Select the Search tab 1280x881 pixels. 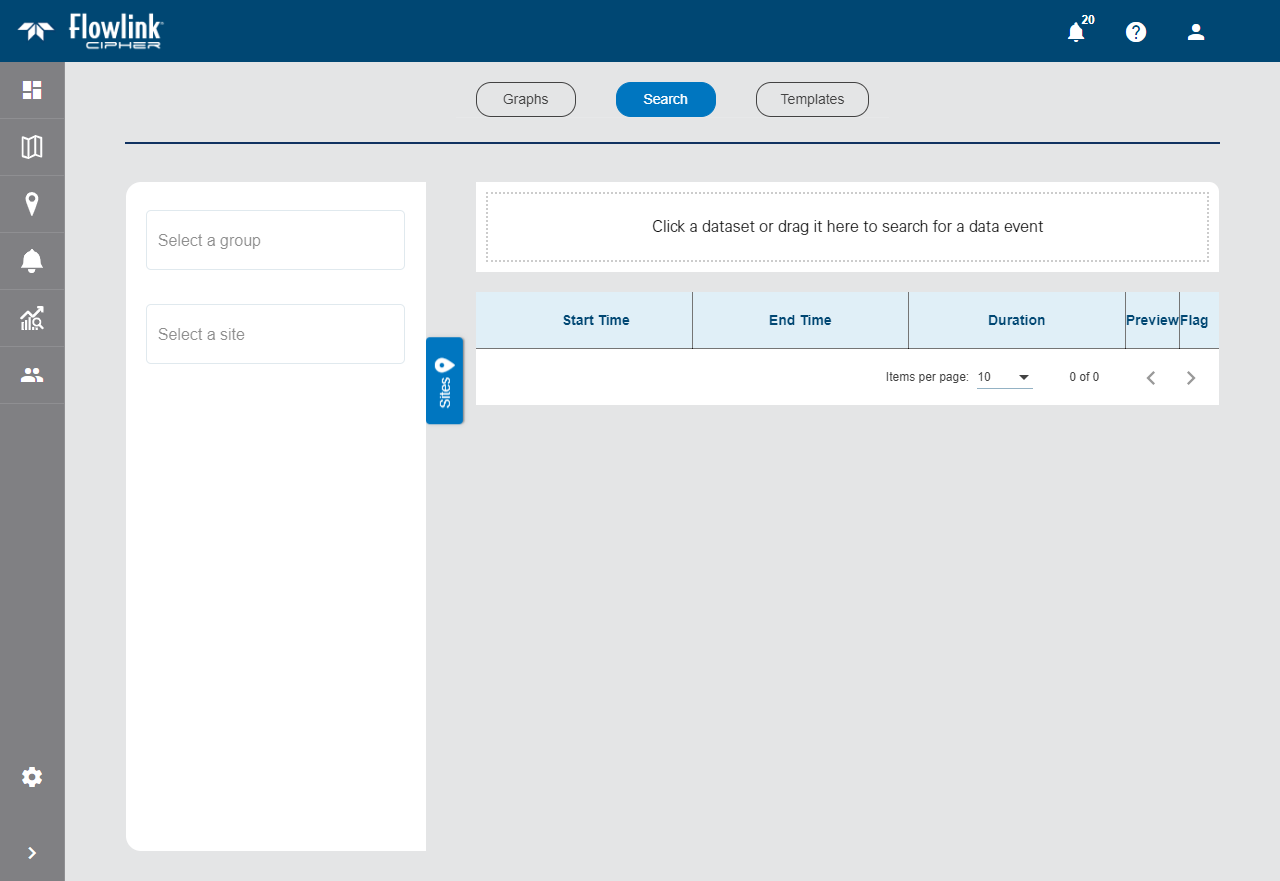coord(666,99)
